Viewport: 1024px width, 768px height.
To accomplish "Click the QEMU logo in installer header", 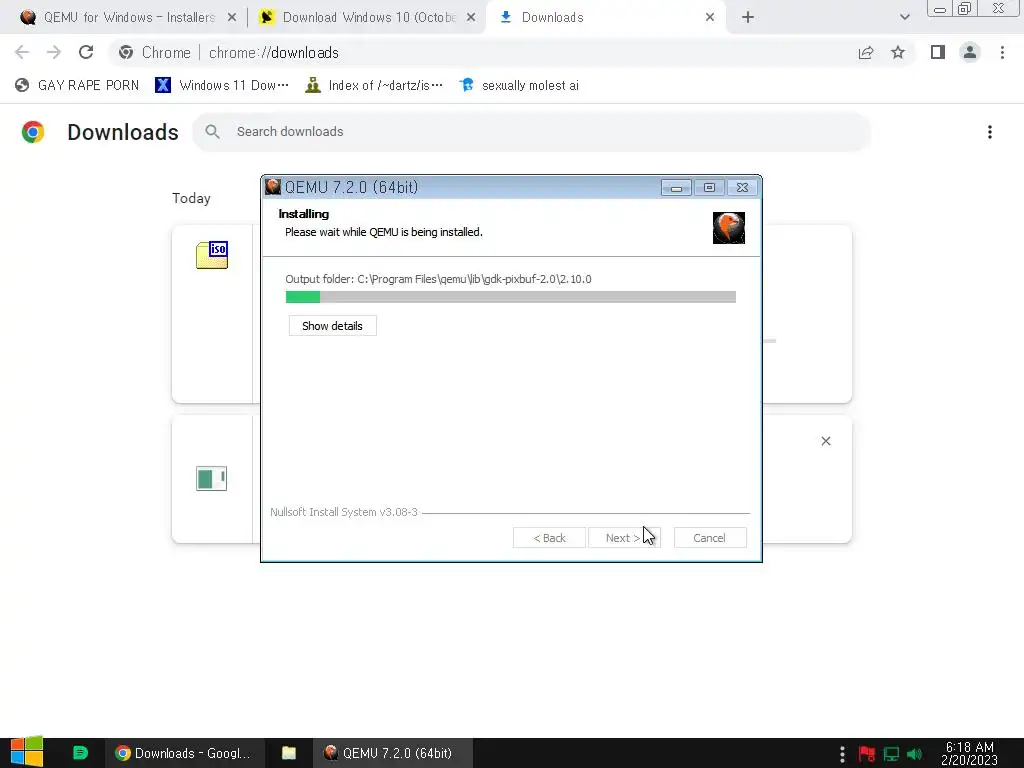I will 729,228.
